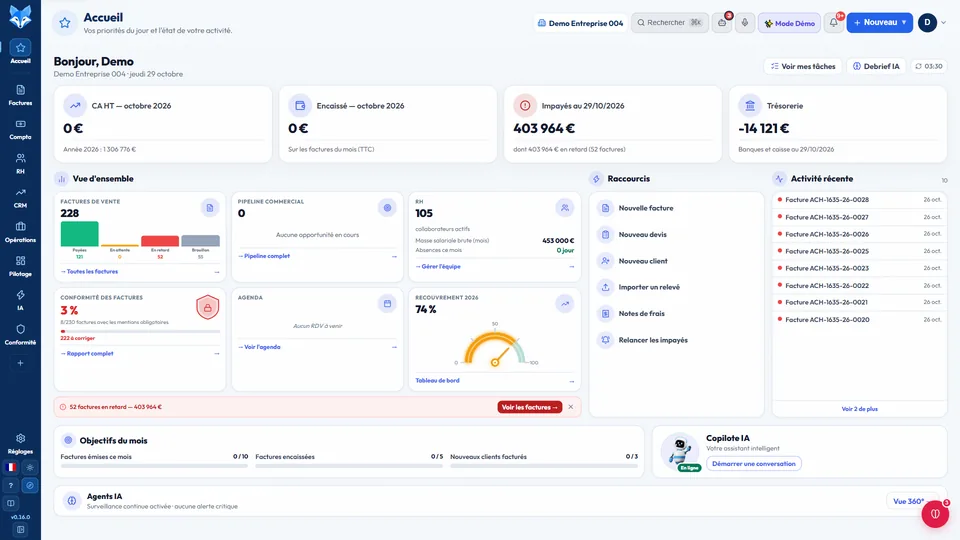The width and height of the screenshot is (960, 540).
Task: Click the document icon in Factures de vente card
Action: click(210, 208)
